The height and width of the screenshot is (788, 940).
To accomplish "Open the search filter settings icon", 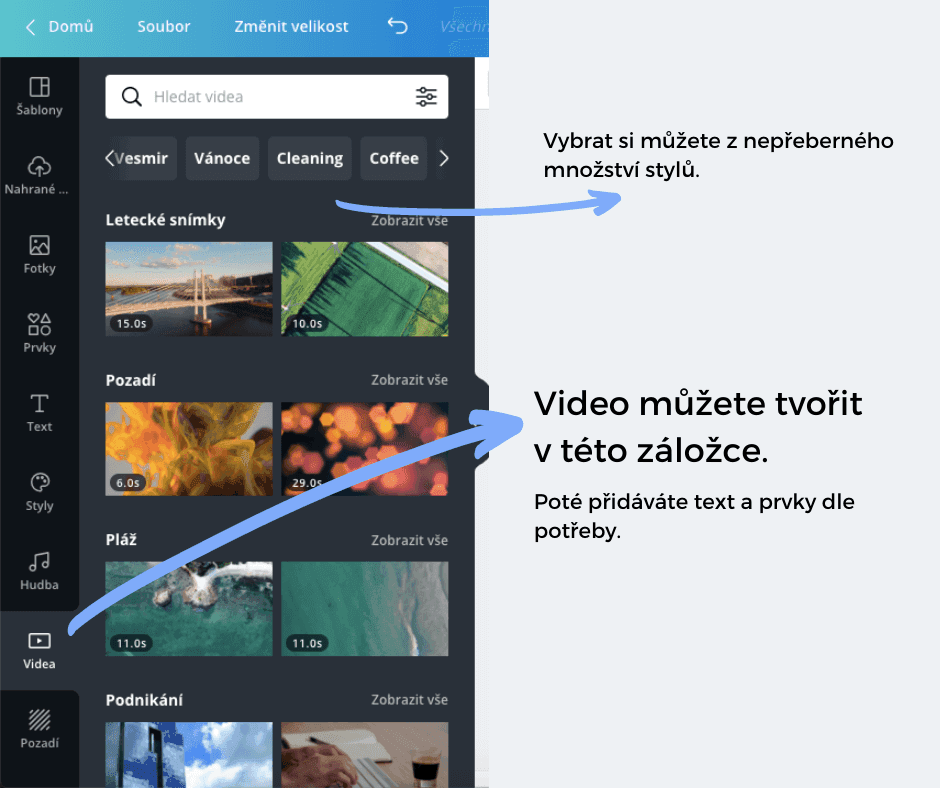I will [x=426, y=97].
